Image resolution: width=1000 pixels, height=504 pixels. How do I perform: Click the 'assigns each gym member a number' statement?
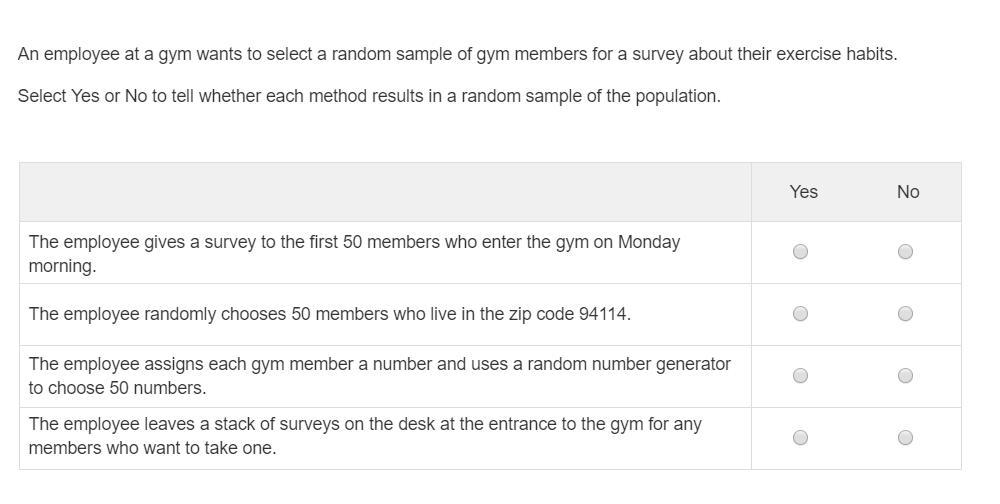pyautogui.click(x=379, y=375)
